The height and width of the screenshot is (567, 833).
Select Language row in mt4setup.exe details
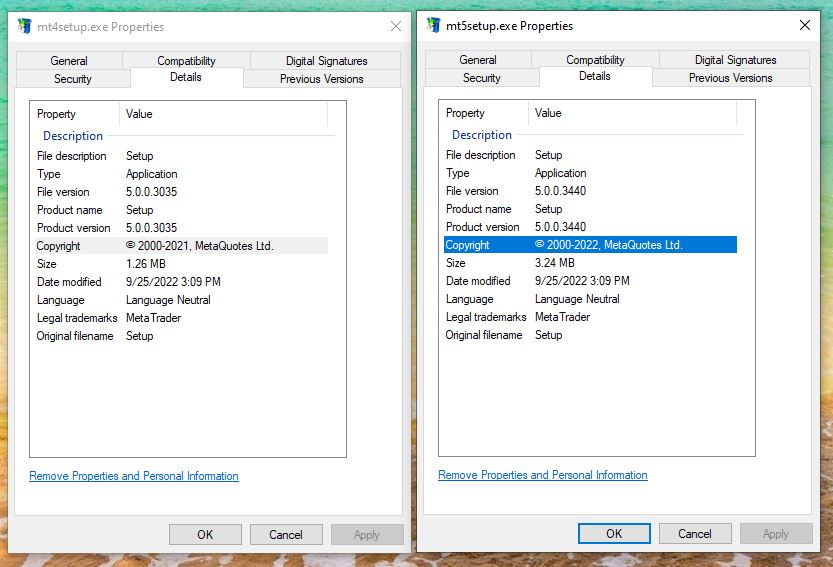(182, 300)
